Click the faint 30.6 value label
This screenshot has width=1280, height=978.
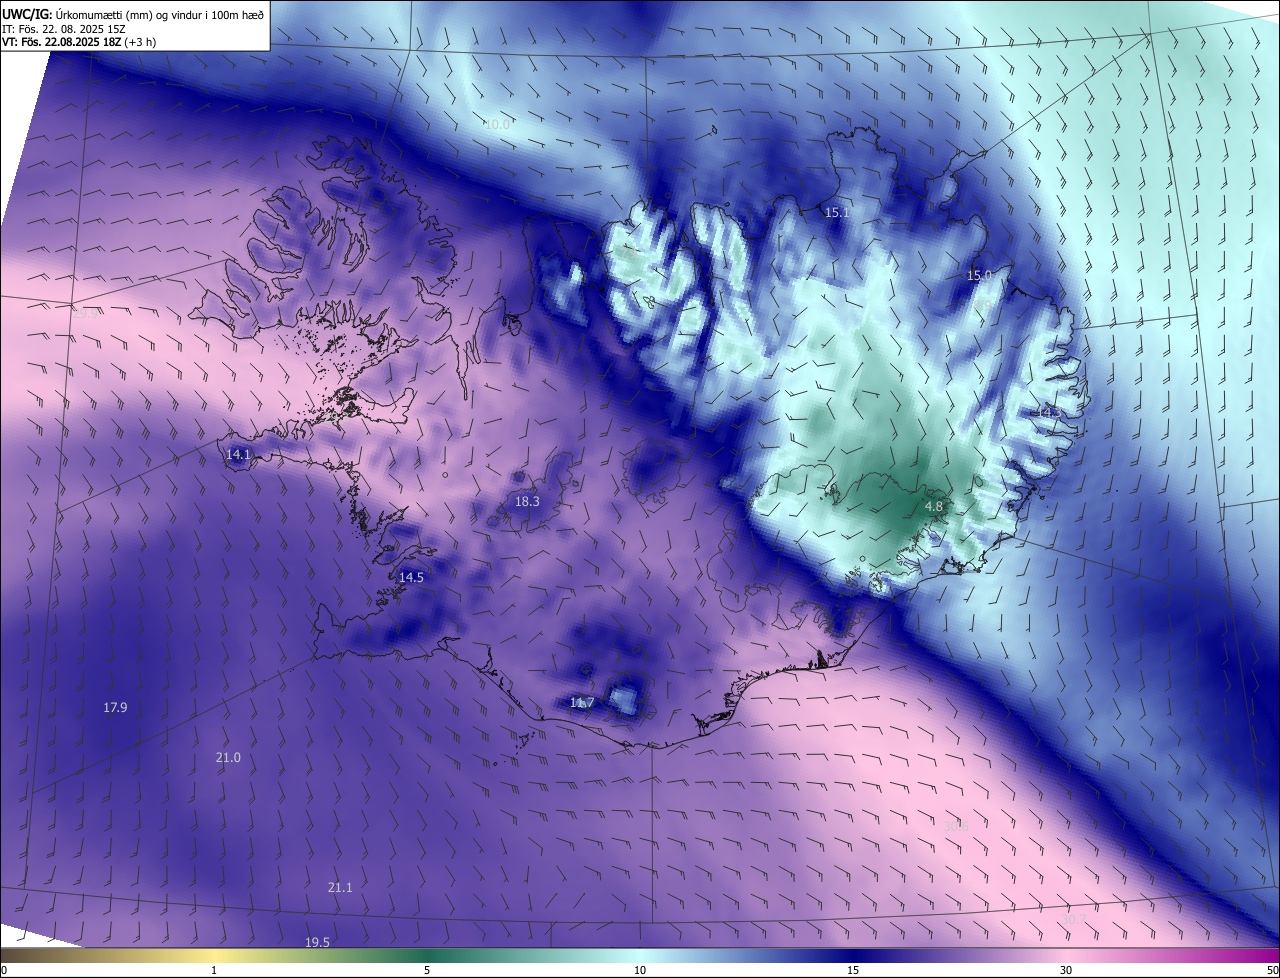[956, 826]
